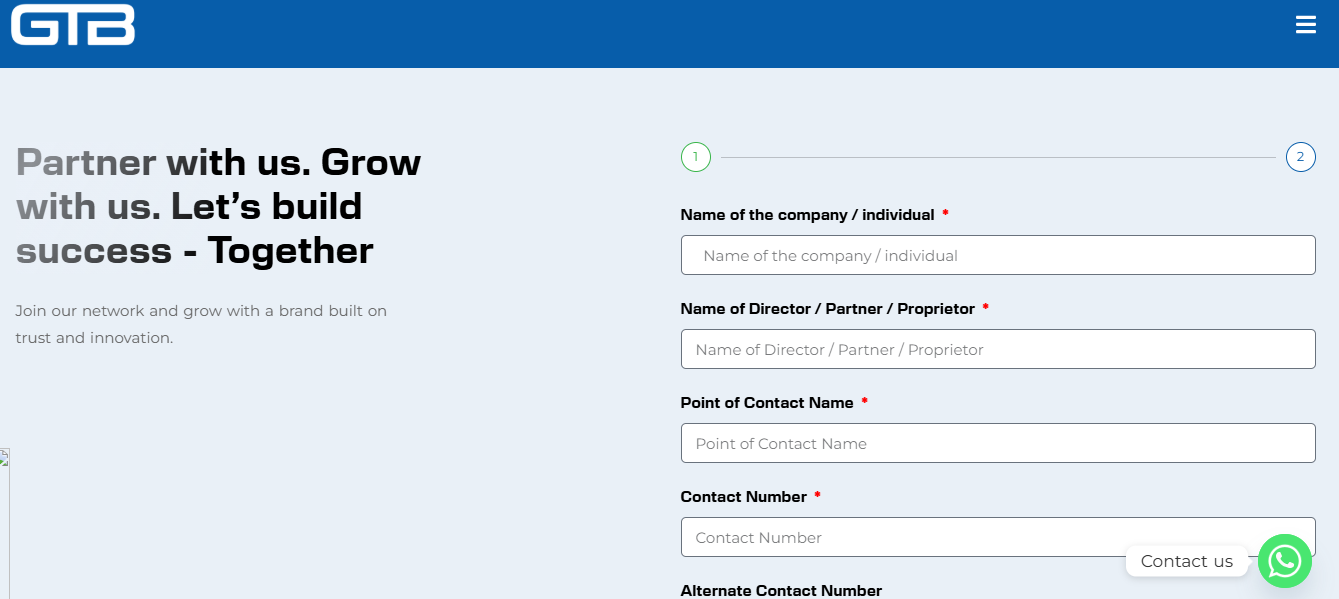1339x599 pixels.
Task: Click the 'Name of Director / Partner / Proprietor' label
Action: 827,309
